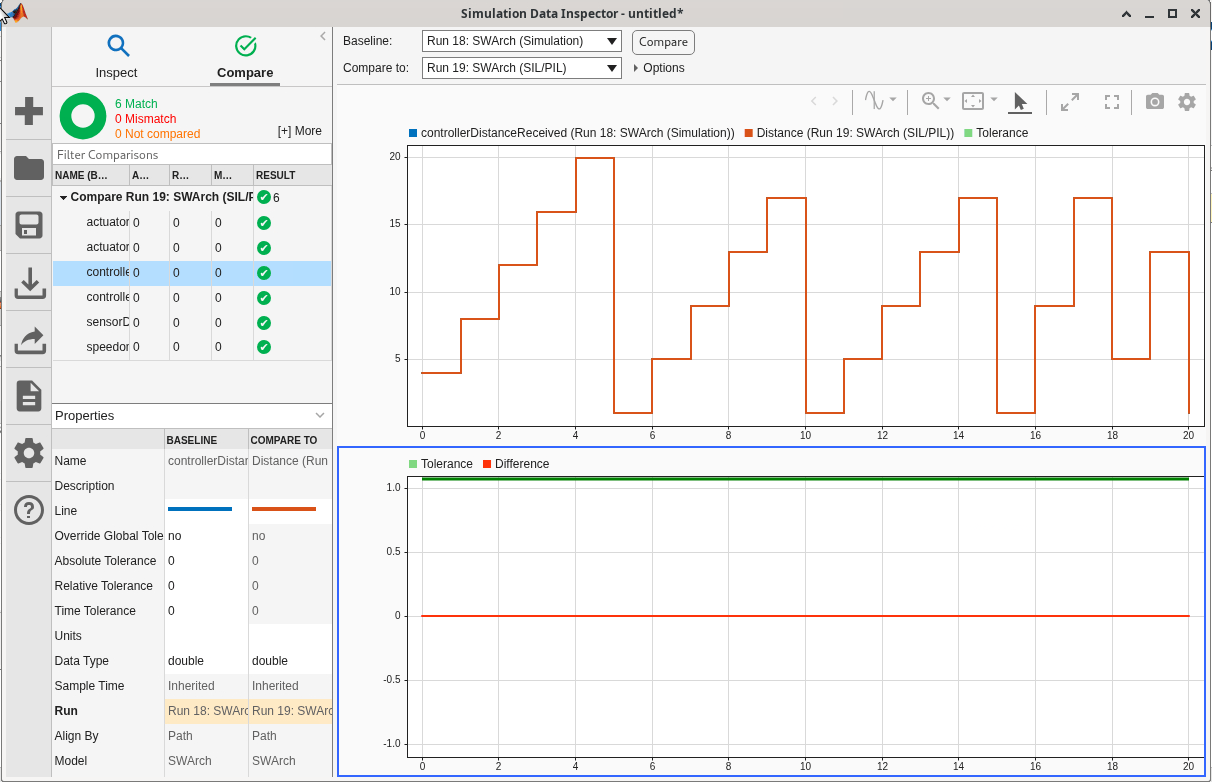The width and height of the screenshot is (1212, 782).
Task: Select the pointer arrow tool
Action: tap(1020, 101)
